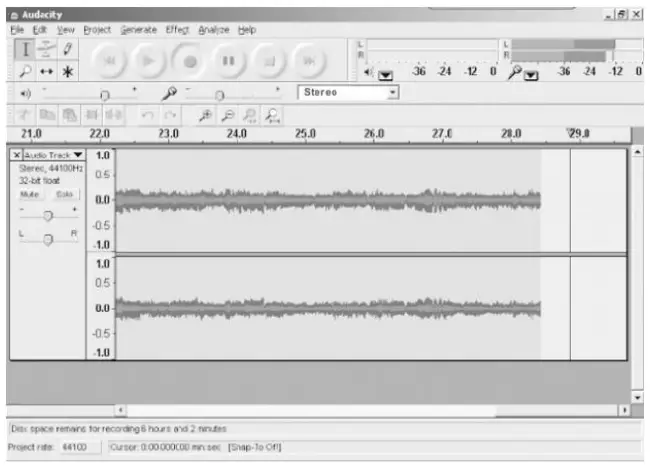Click the 25.0 mark on timeline ruler

point(306,133)
